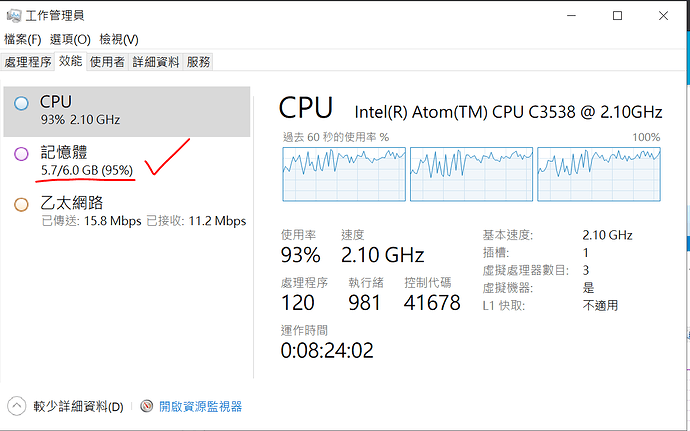Click the first CPU usage graph

coord(344,174)
